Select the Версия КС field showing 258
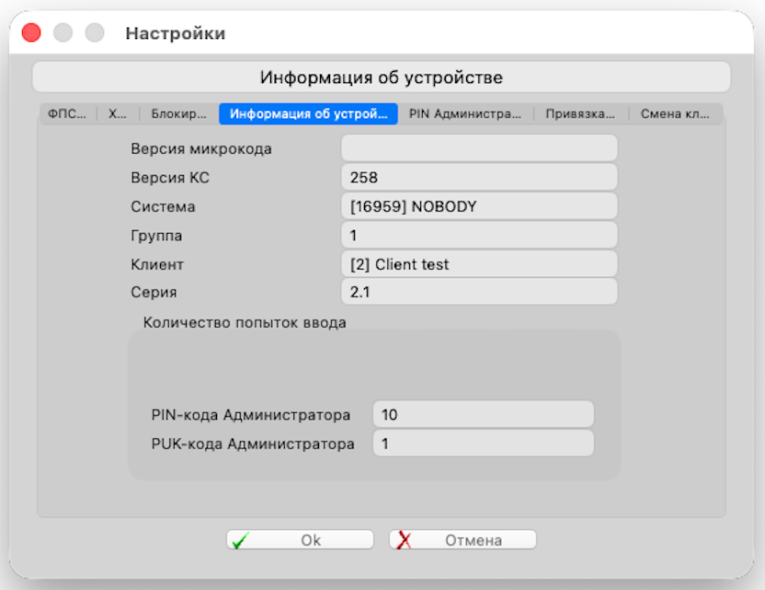This screenshot has height=590, width=765. (479, 177)
